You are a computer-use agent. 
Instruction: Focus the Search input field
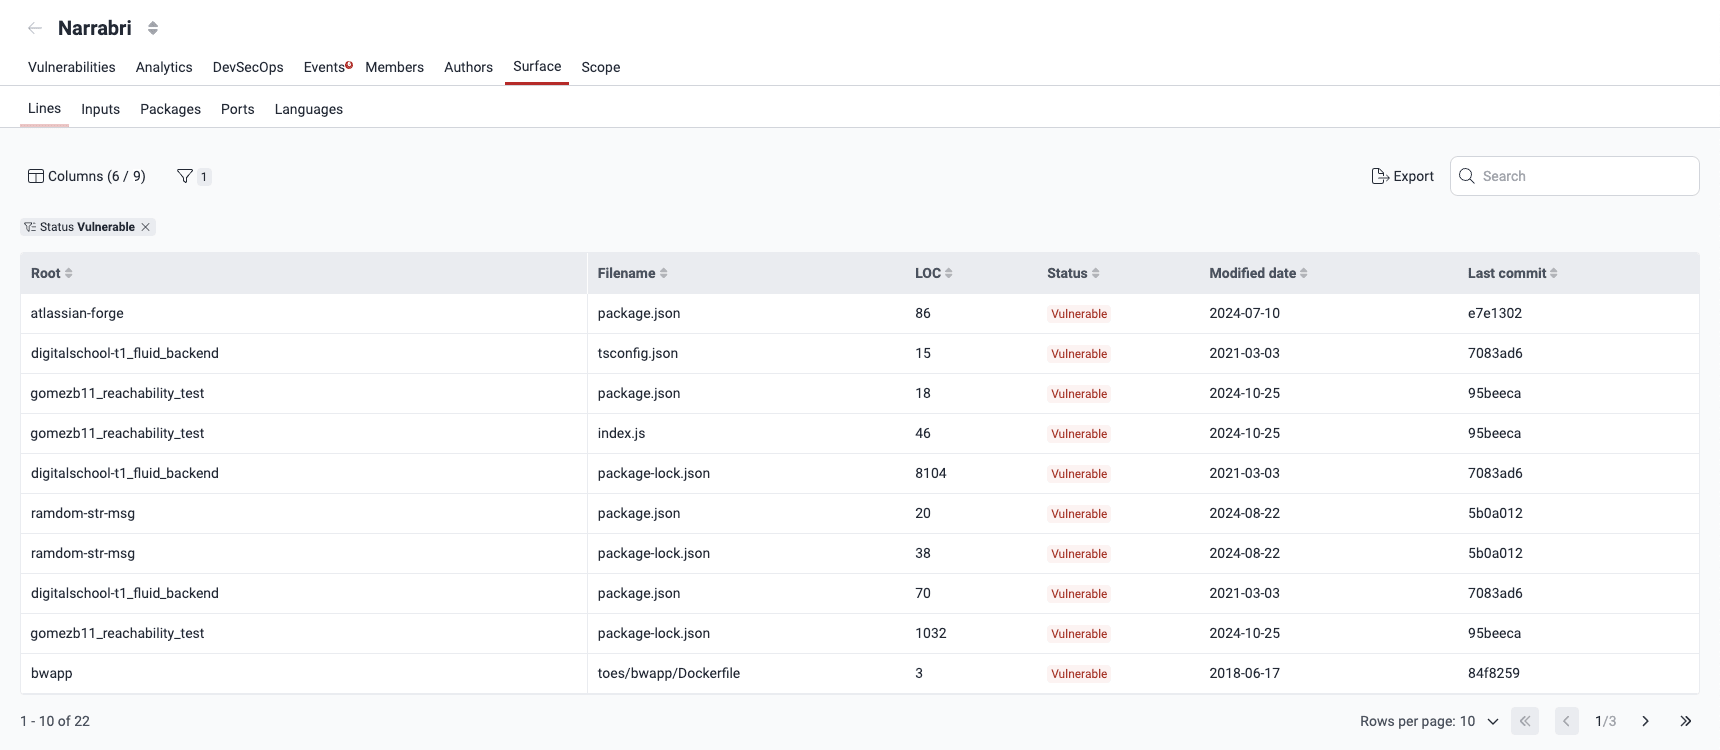1574,176
